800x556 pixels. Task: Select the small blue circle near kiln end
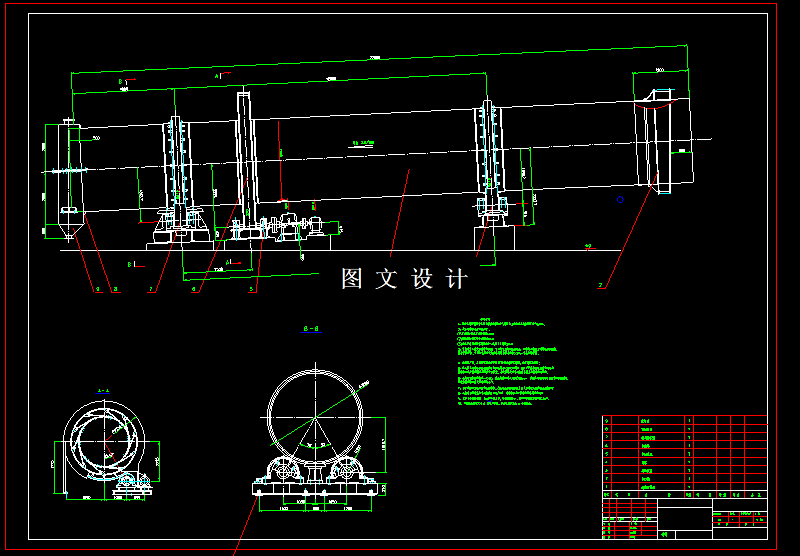click(620, 200)
